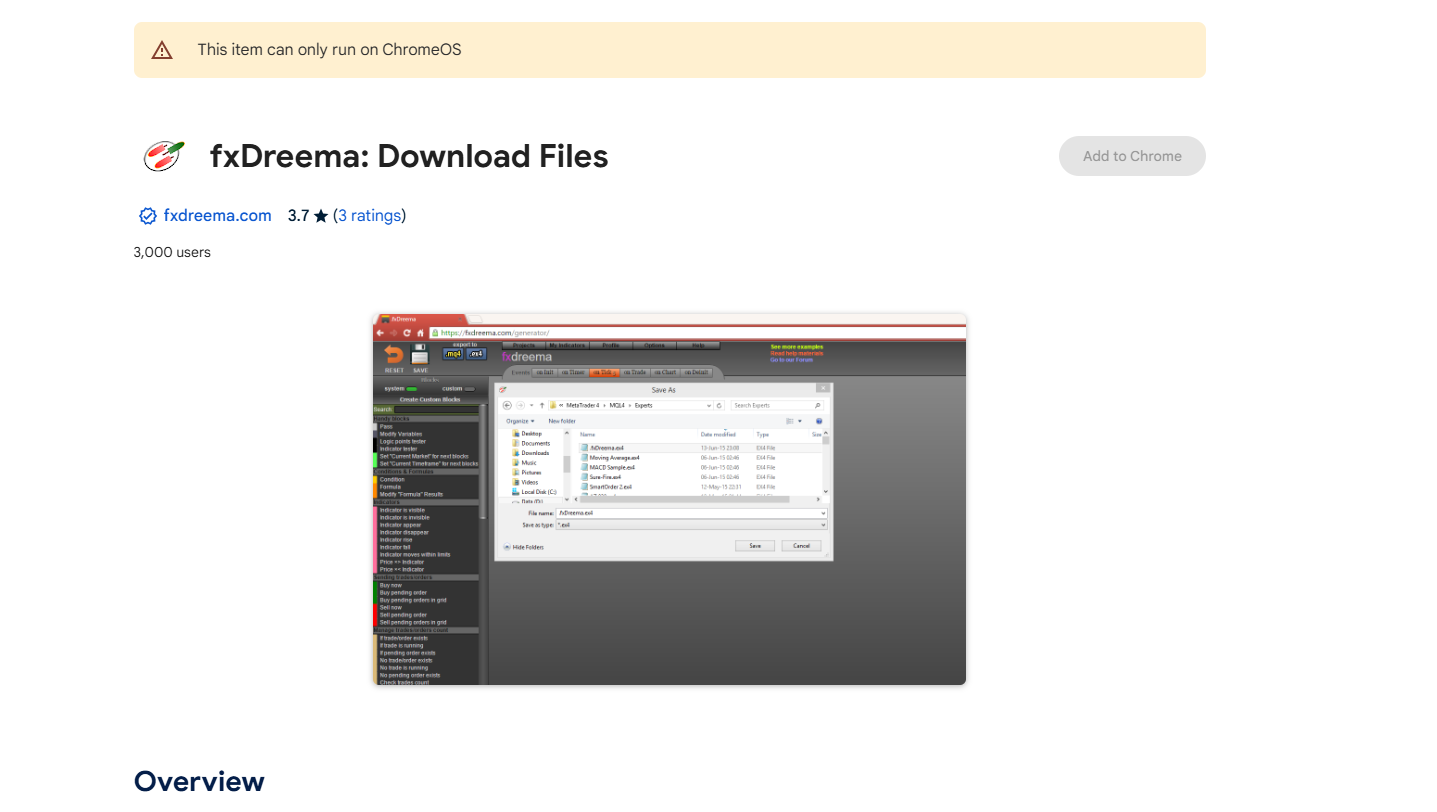Click the star icon beside the 3.7 rating
Viewport: 1437px width, 812px height.
point(321,216)
